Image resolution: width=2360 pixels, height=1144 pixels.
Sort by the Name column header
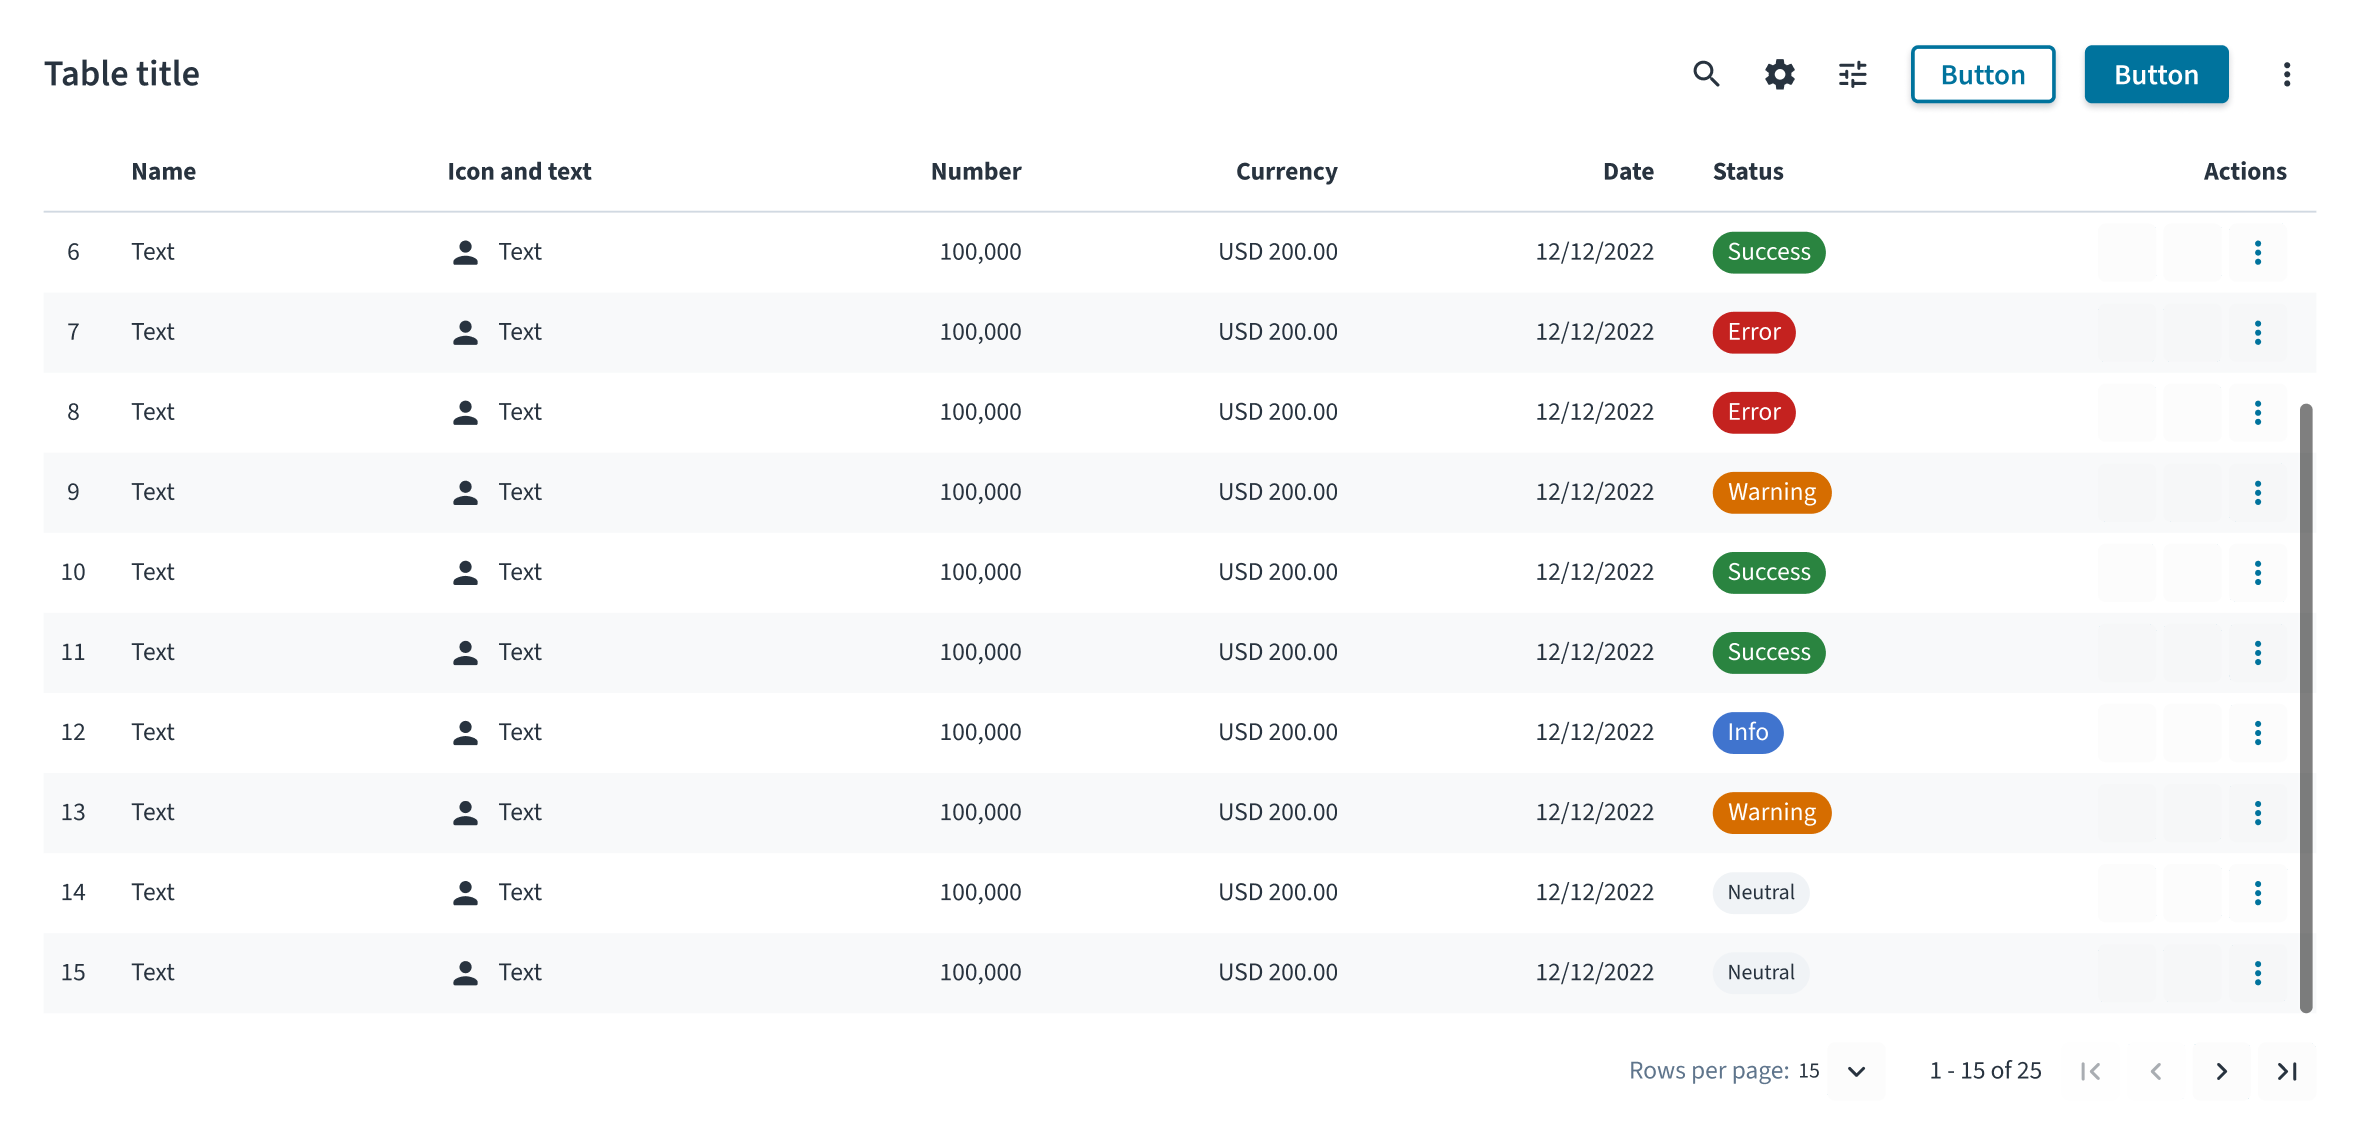pos(163,171)
